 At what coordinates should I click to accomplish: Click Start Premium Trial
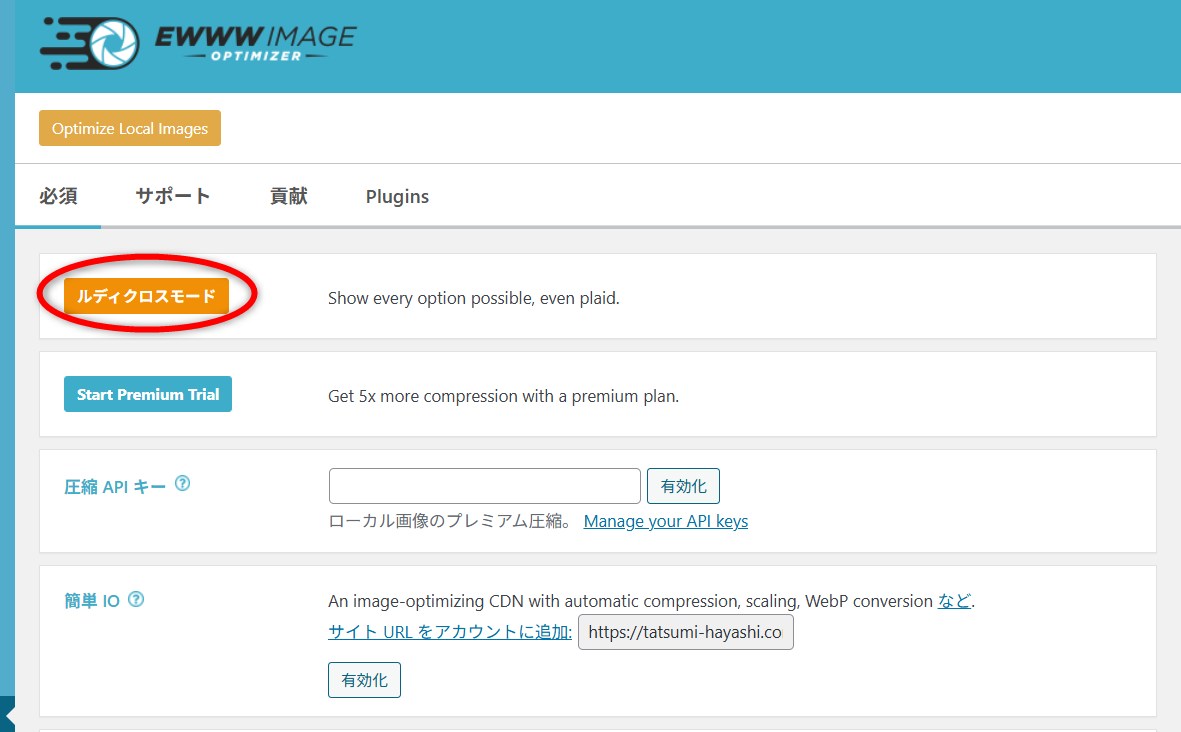click(x=147, y=394)
